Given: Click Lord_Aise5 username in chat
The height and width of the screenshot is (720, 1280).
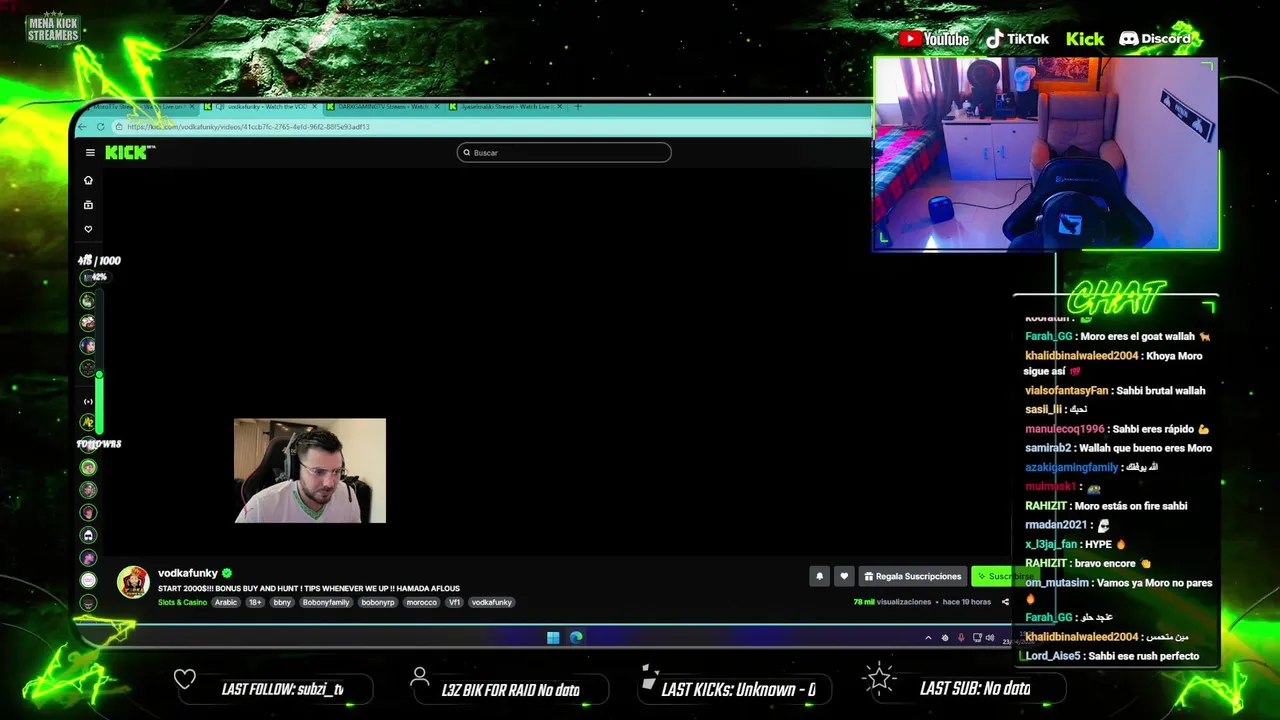Looking at the screenshot, I should tap(1052, 656).
